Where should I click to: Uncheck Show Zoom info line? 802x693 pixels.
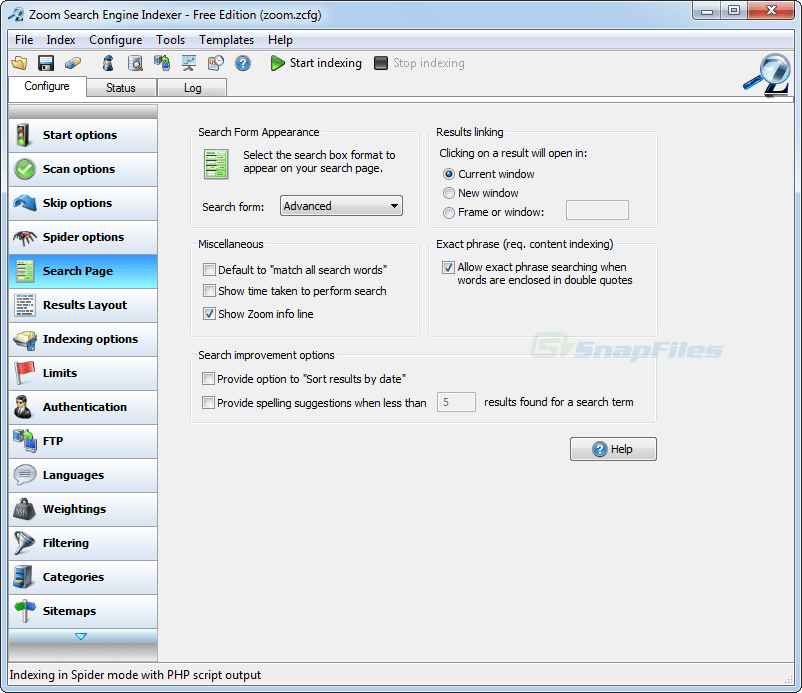point(209,314)
